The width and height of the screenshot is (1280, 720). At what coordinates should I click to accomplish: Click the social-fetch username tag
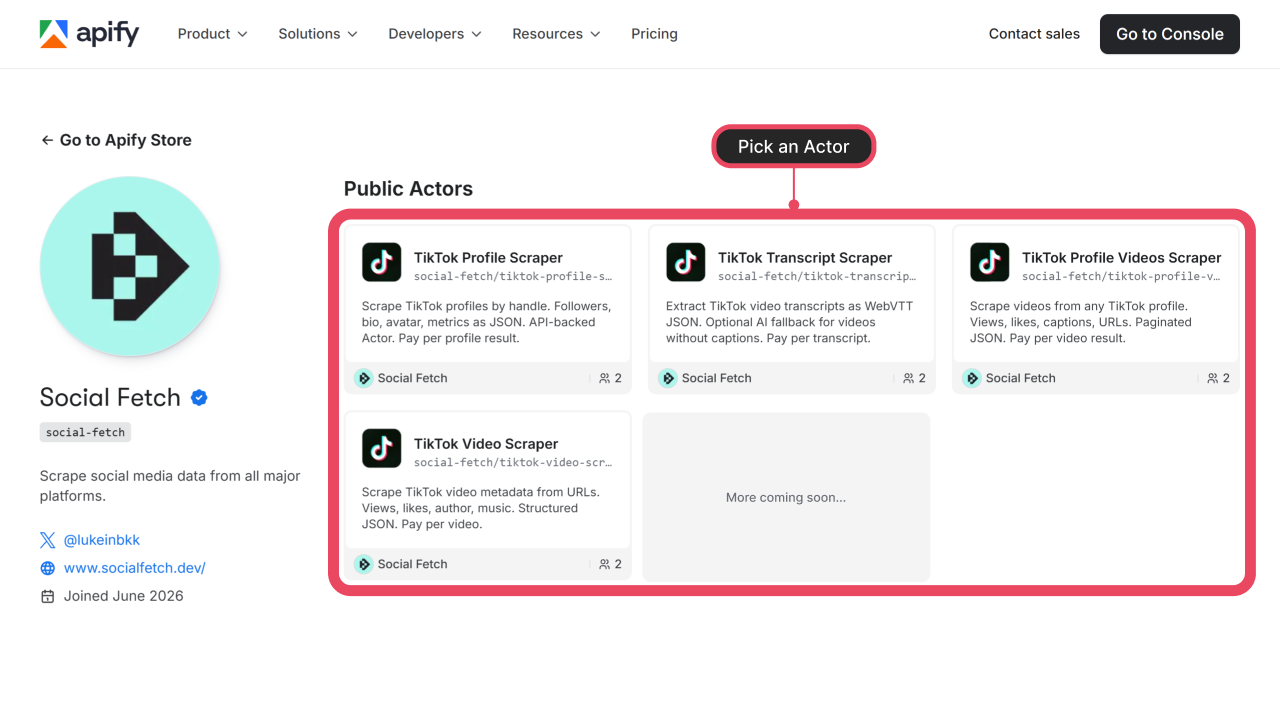click(x=85, y=432)
